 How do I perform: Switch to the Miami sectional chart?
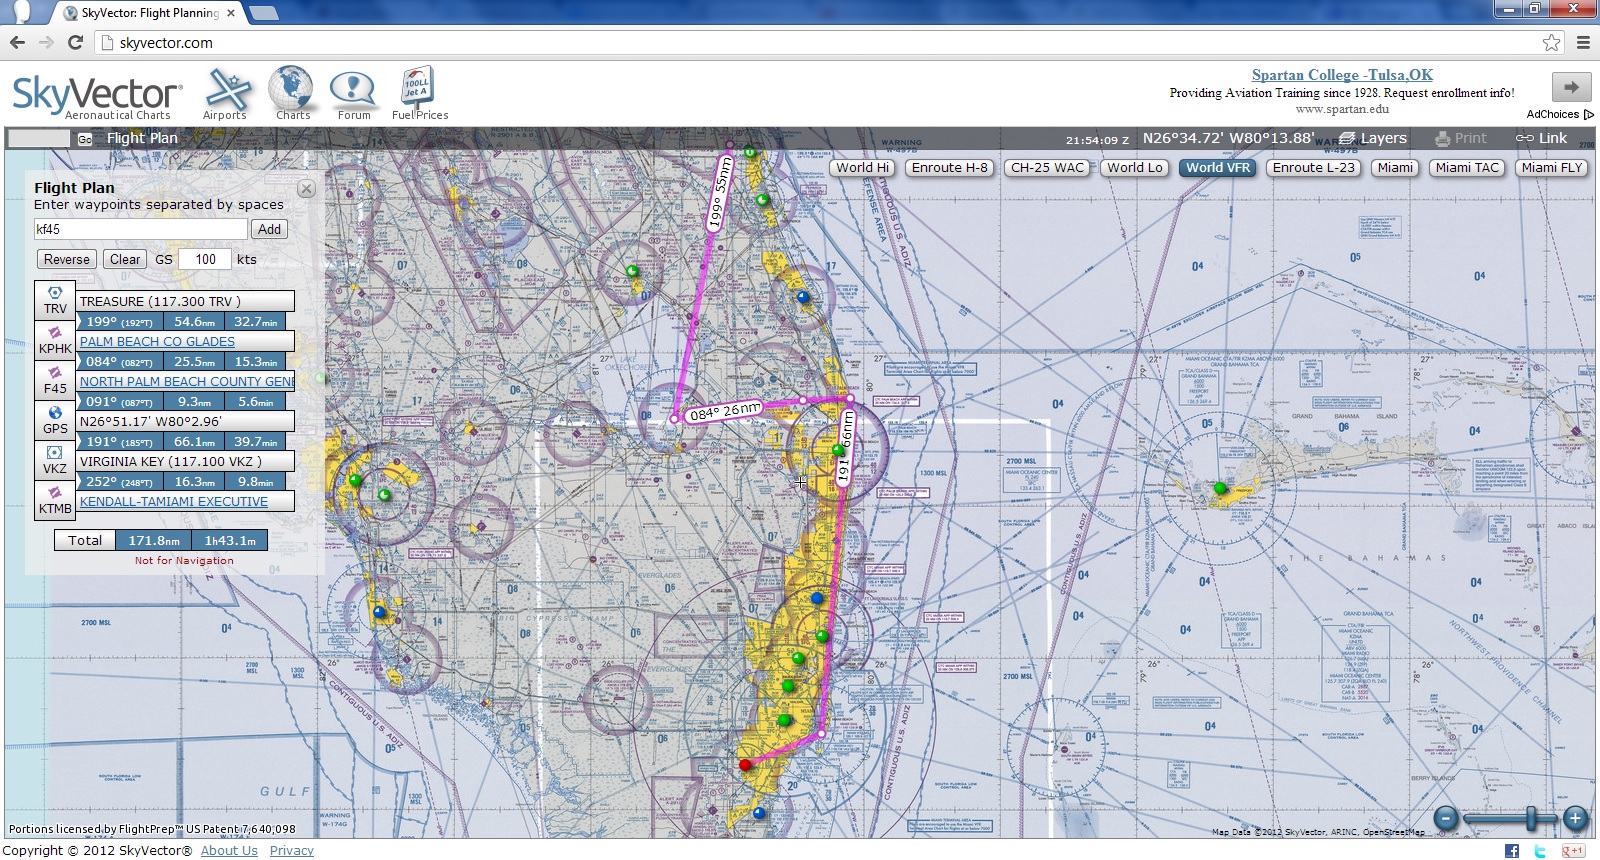coord(1395,168)
